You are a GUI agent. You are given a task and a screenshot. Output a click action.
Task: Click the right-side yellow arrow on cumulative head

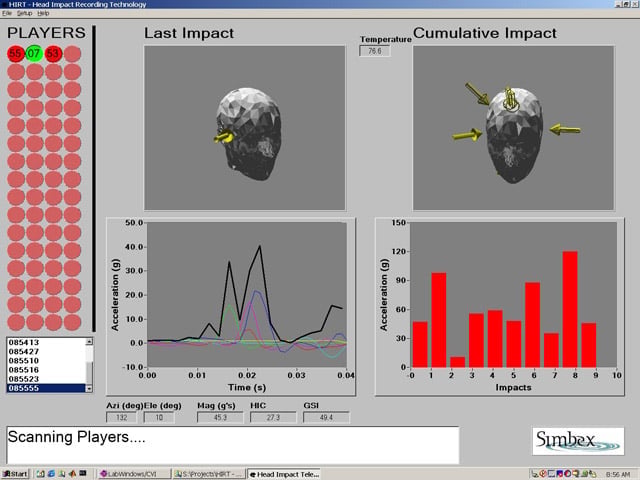pos(565,130)
